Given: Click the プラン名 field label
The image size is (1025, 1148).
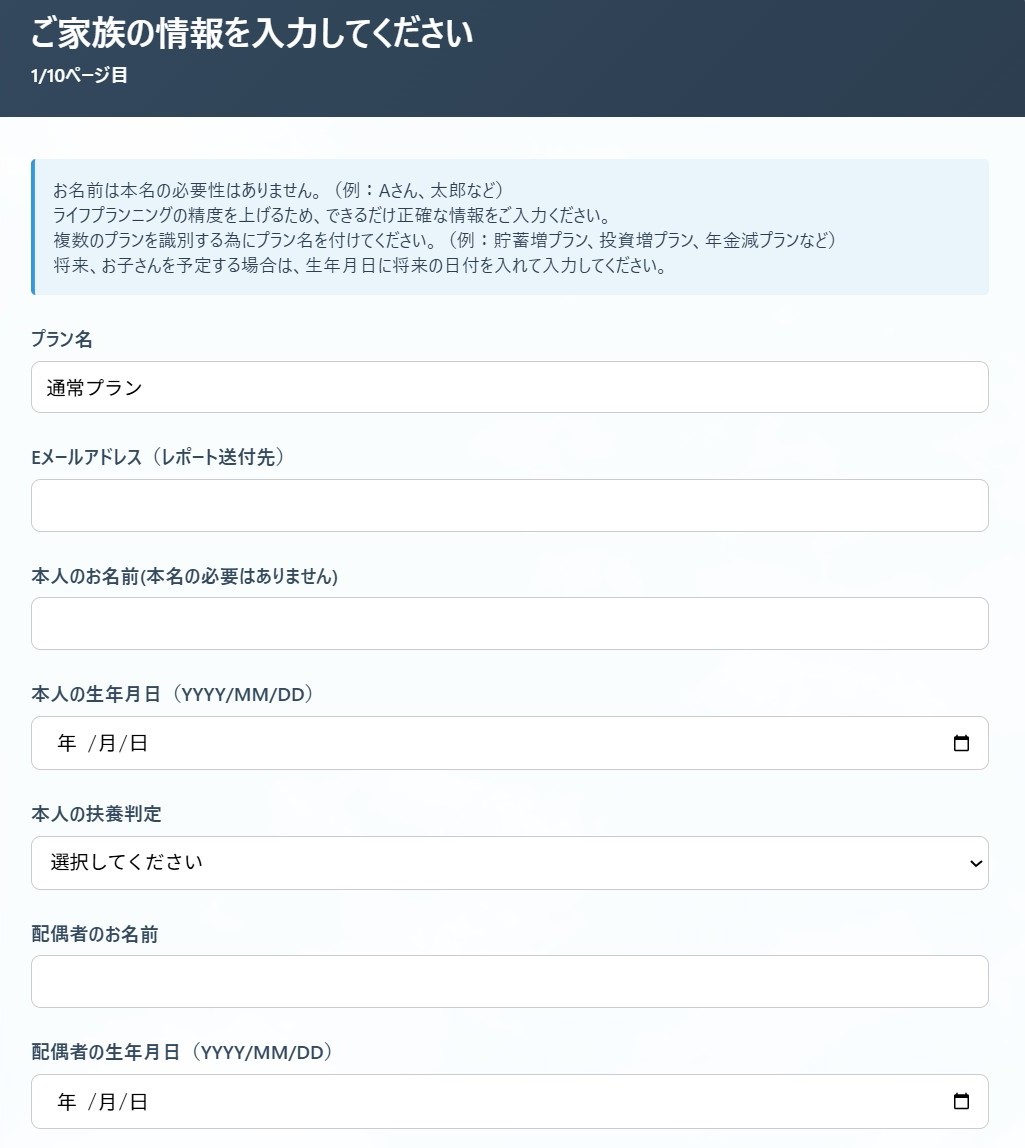Looking at the screenshot, I should click(59, 339).
